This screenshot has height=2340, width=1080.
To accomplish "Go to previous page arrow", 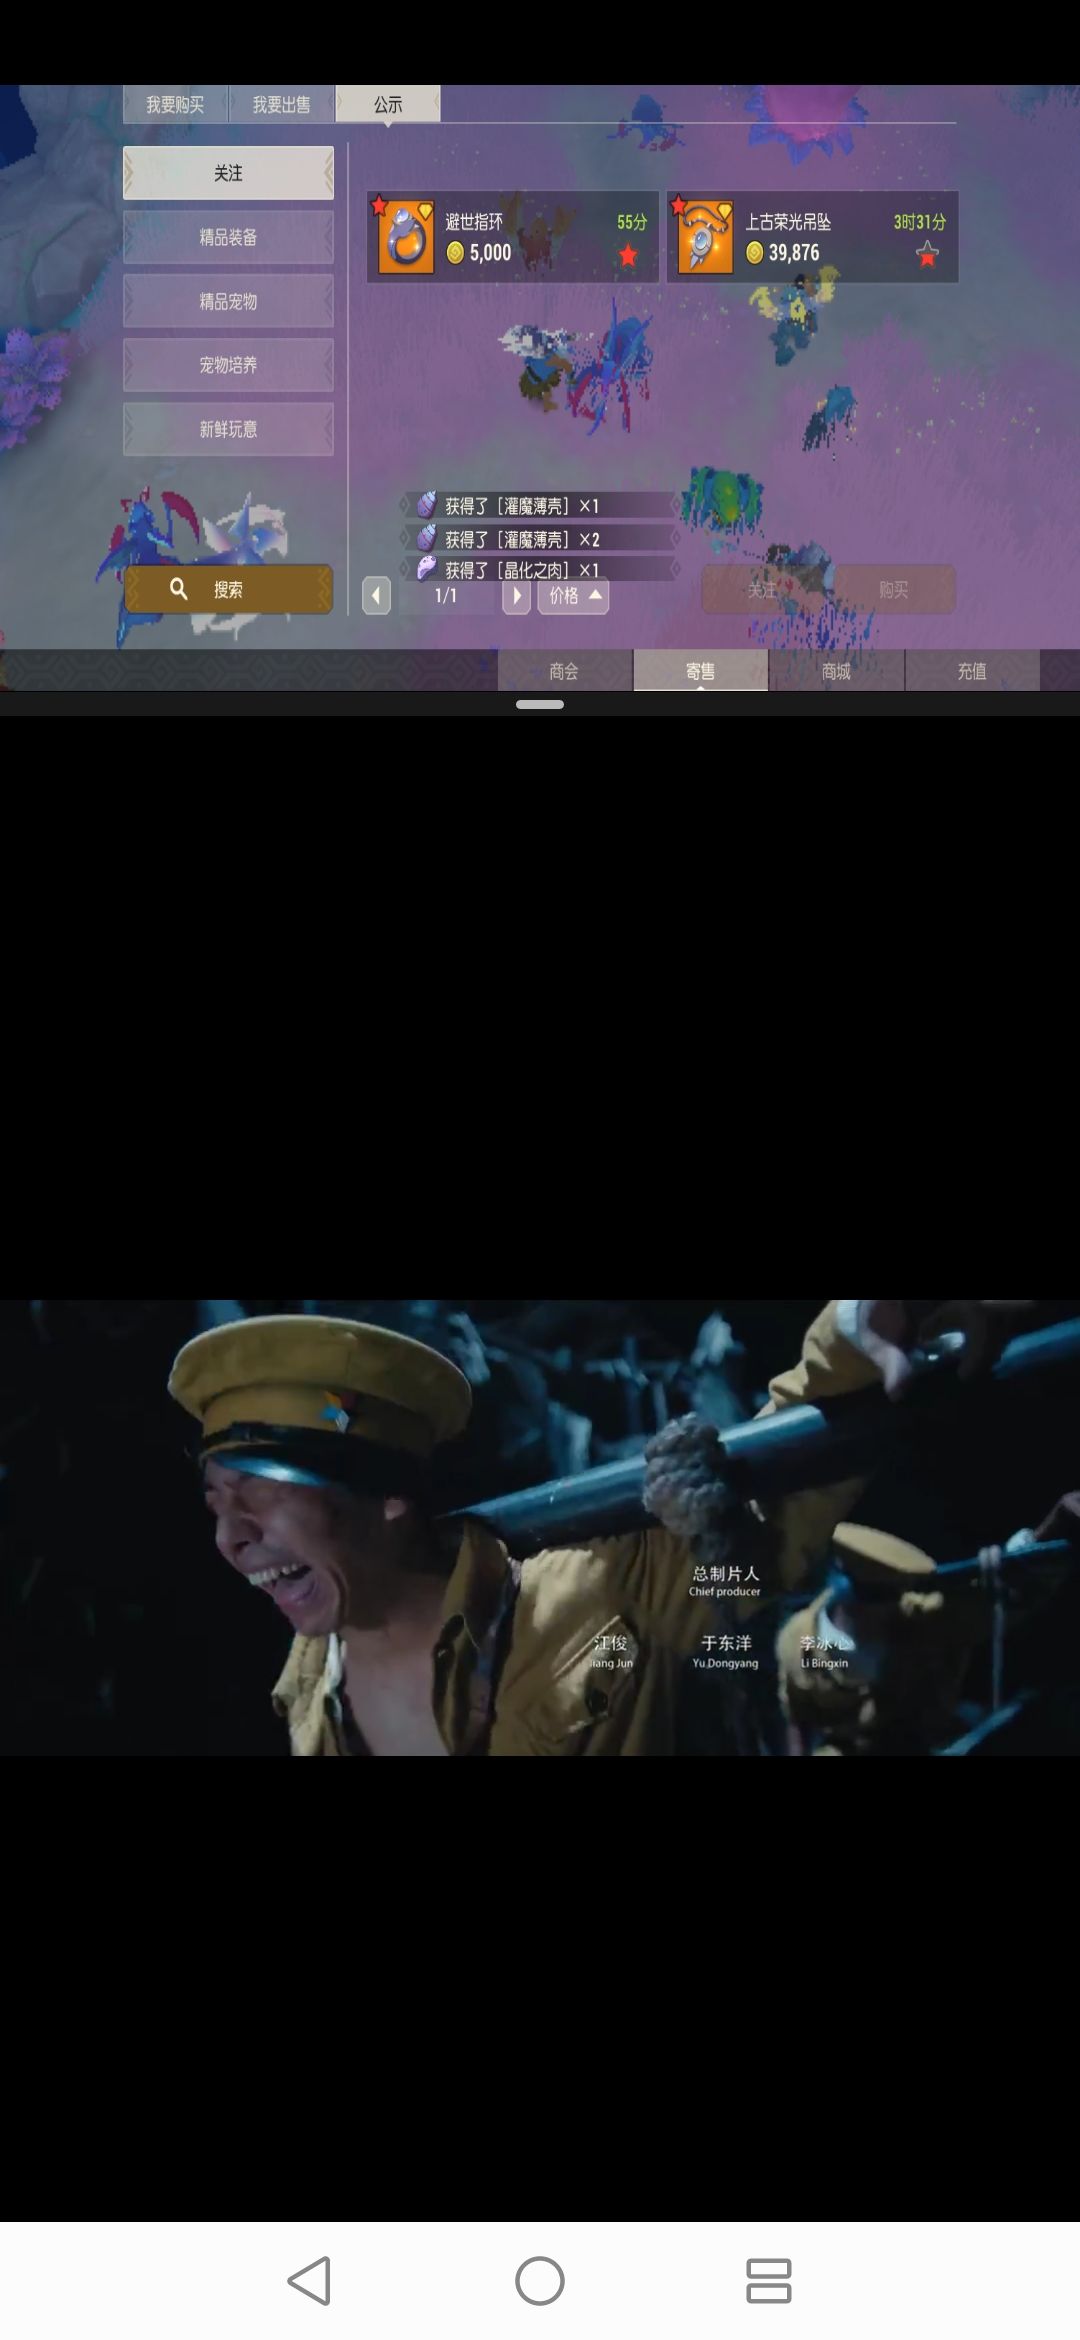I will (x=376, y=596).
